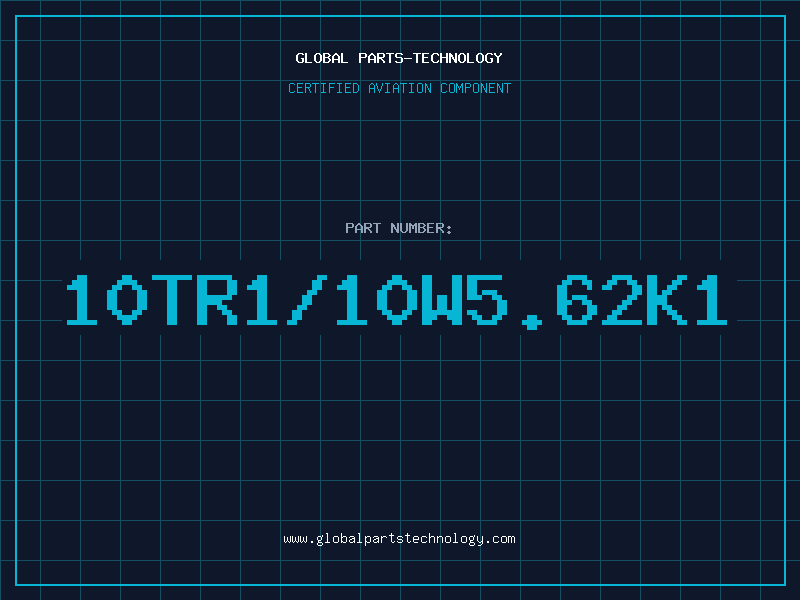Select the CERTIFIED AVIATION COMPONENT subtitle
The image size is (800, 600).
pos(399,88)
